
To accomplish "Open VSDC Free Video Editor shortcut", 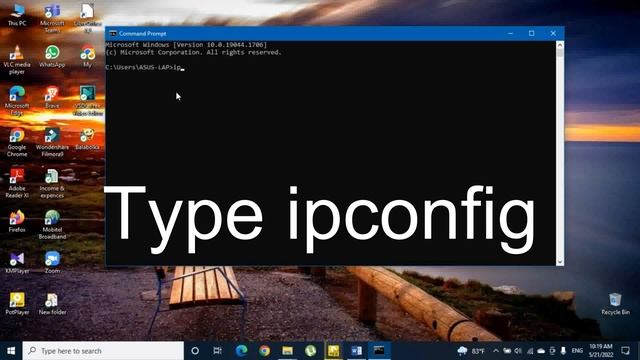I will click(x=87, y=100).
